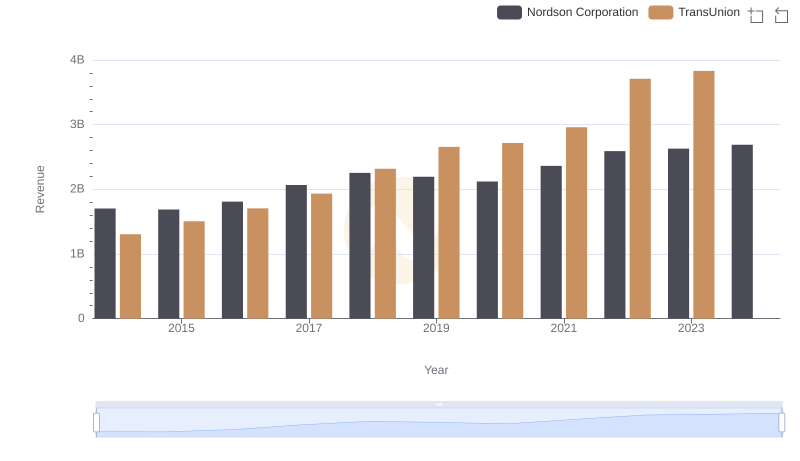Screen dimensions: 800x461
Task: Click the Revenue axis title
Action: tap(40, 189)
